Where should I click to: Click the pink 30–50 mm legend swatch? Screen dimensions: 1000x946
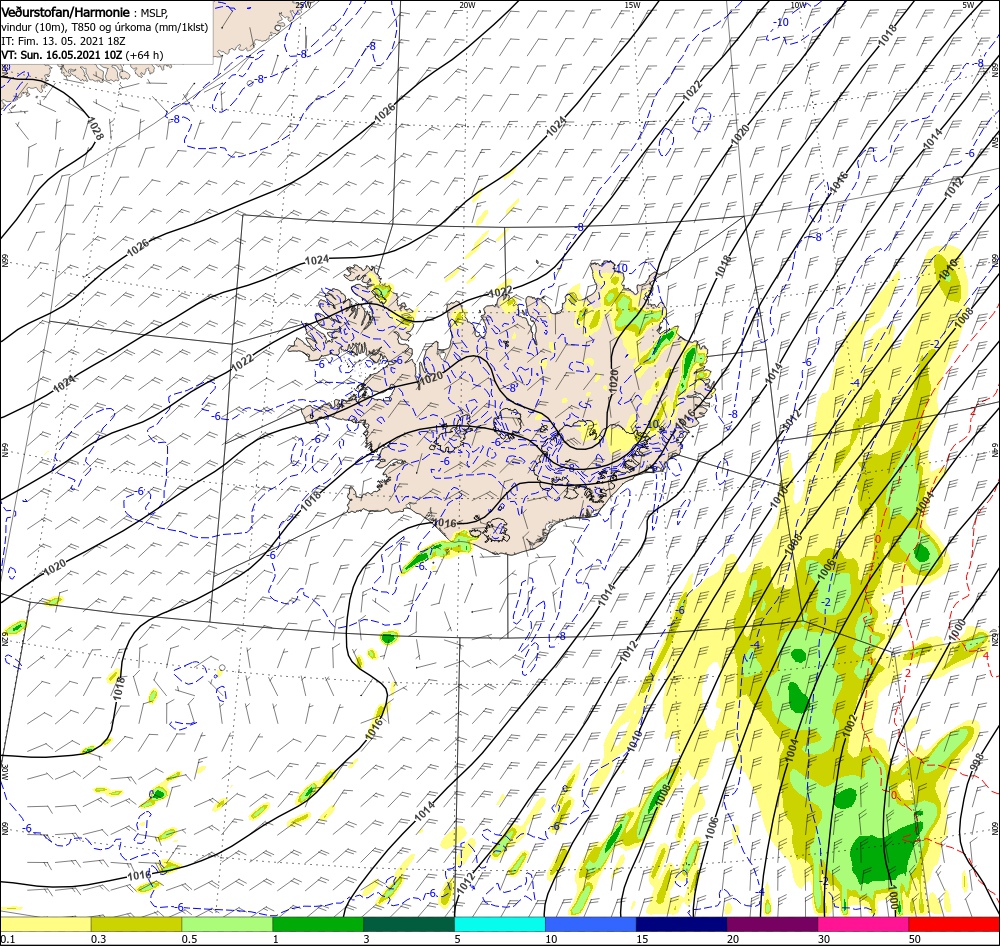[864, 924]
